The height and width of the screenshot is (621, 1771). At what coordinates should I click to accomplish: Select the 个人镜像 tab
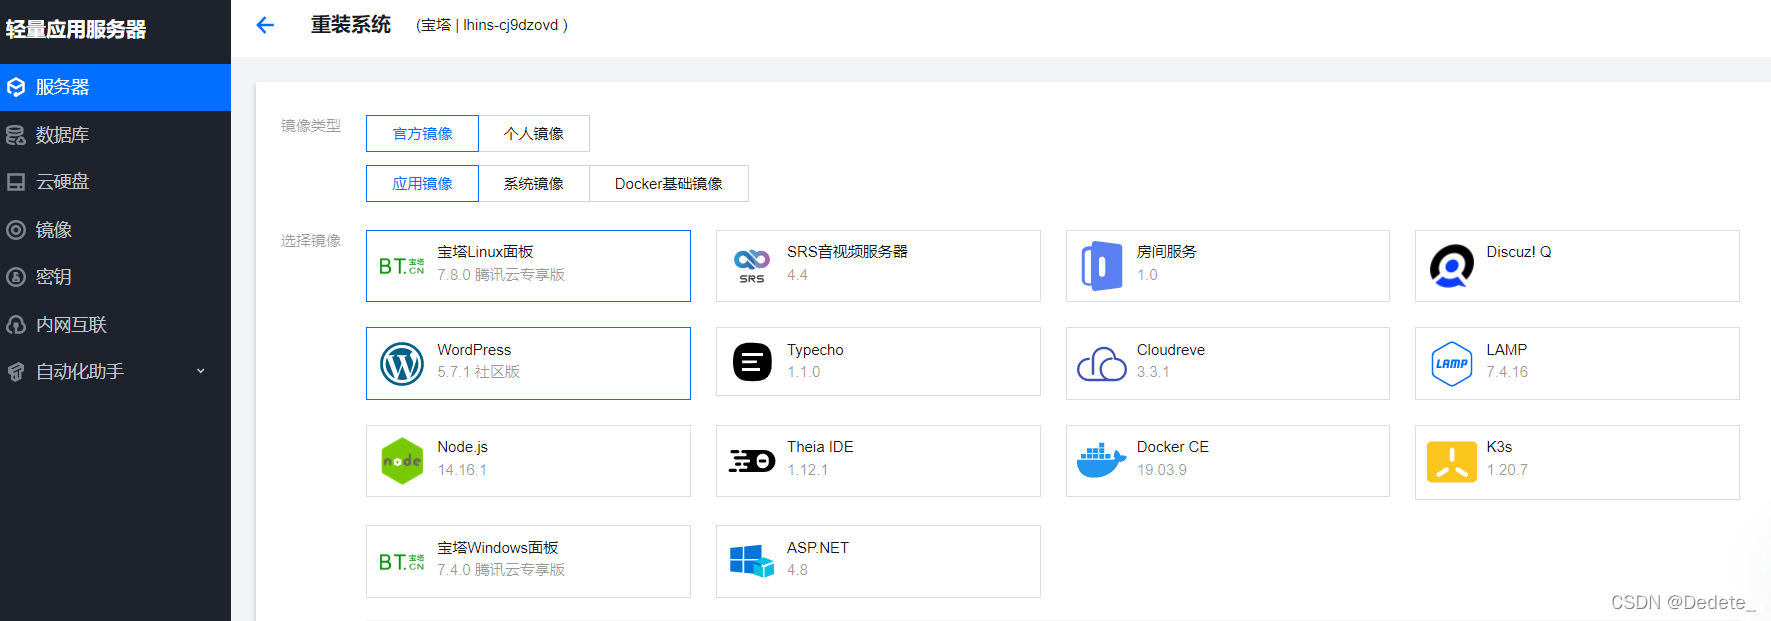click(x=534, y=134)
